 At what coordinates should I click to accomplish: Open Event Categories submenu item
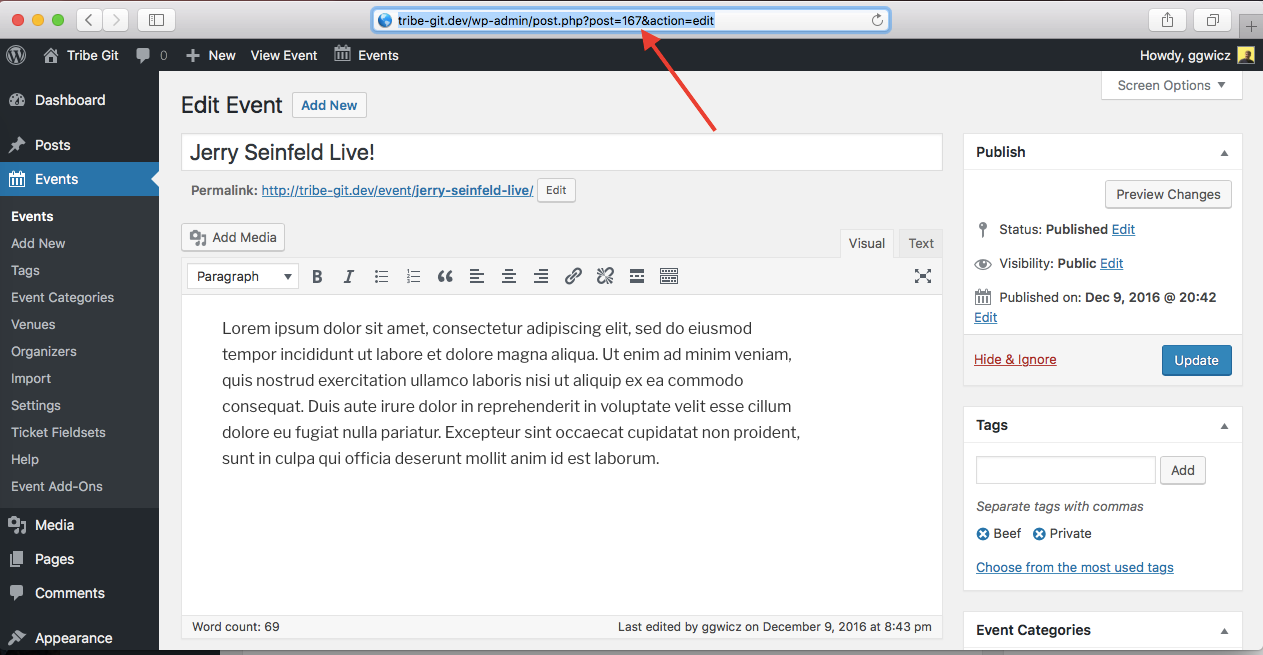coord(62,297)
